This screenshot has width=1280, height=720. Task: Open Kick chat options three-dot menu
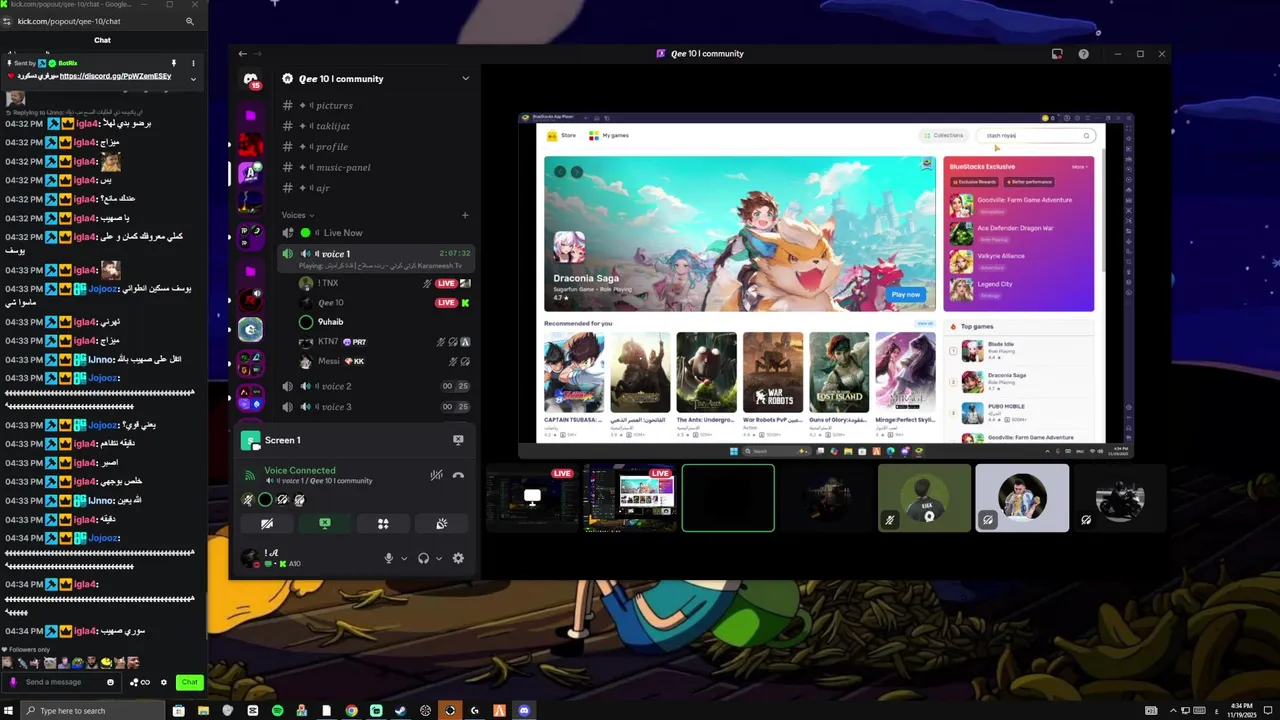pos(193,63)
